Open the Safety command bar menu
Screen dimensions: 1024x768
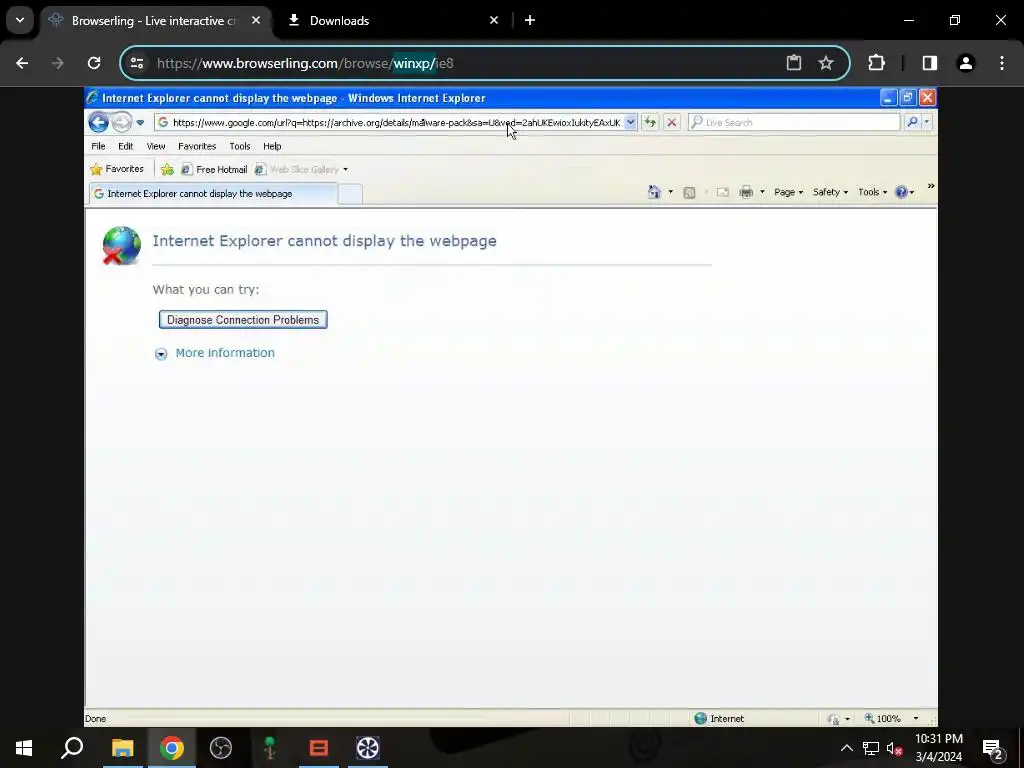point(830,192)
